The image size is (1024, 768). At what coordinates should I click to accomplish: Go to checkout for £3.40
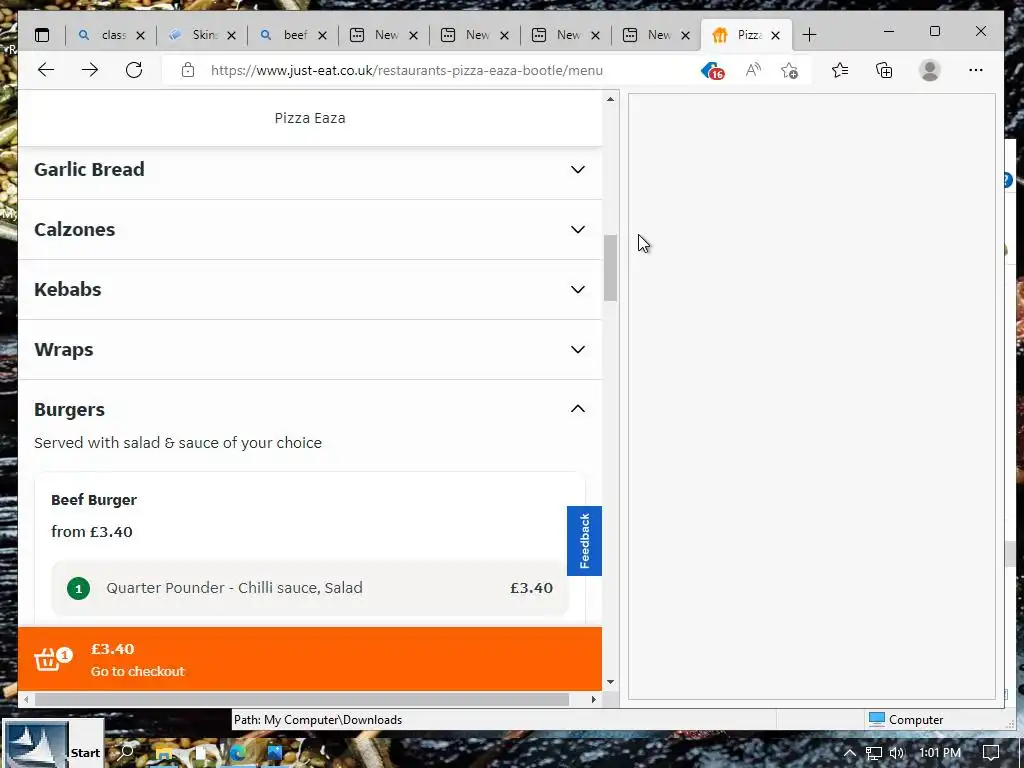click(x=310, y=659)
